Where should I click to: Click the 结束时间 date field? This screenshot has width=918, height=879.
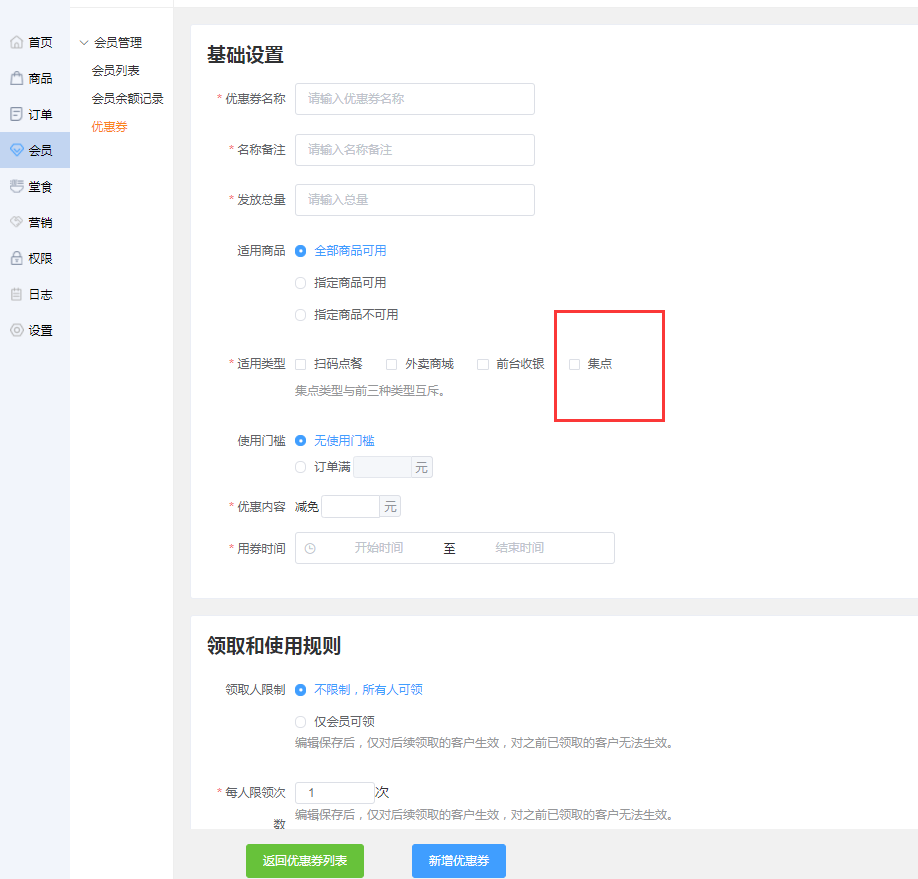(x=519, y=548)
